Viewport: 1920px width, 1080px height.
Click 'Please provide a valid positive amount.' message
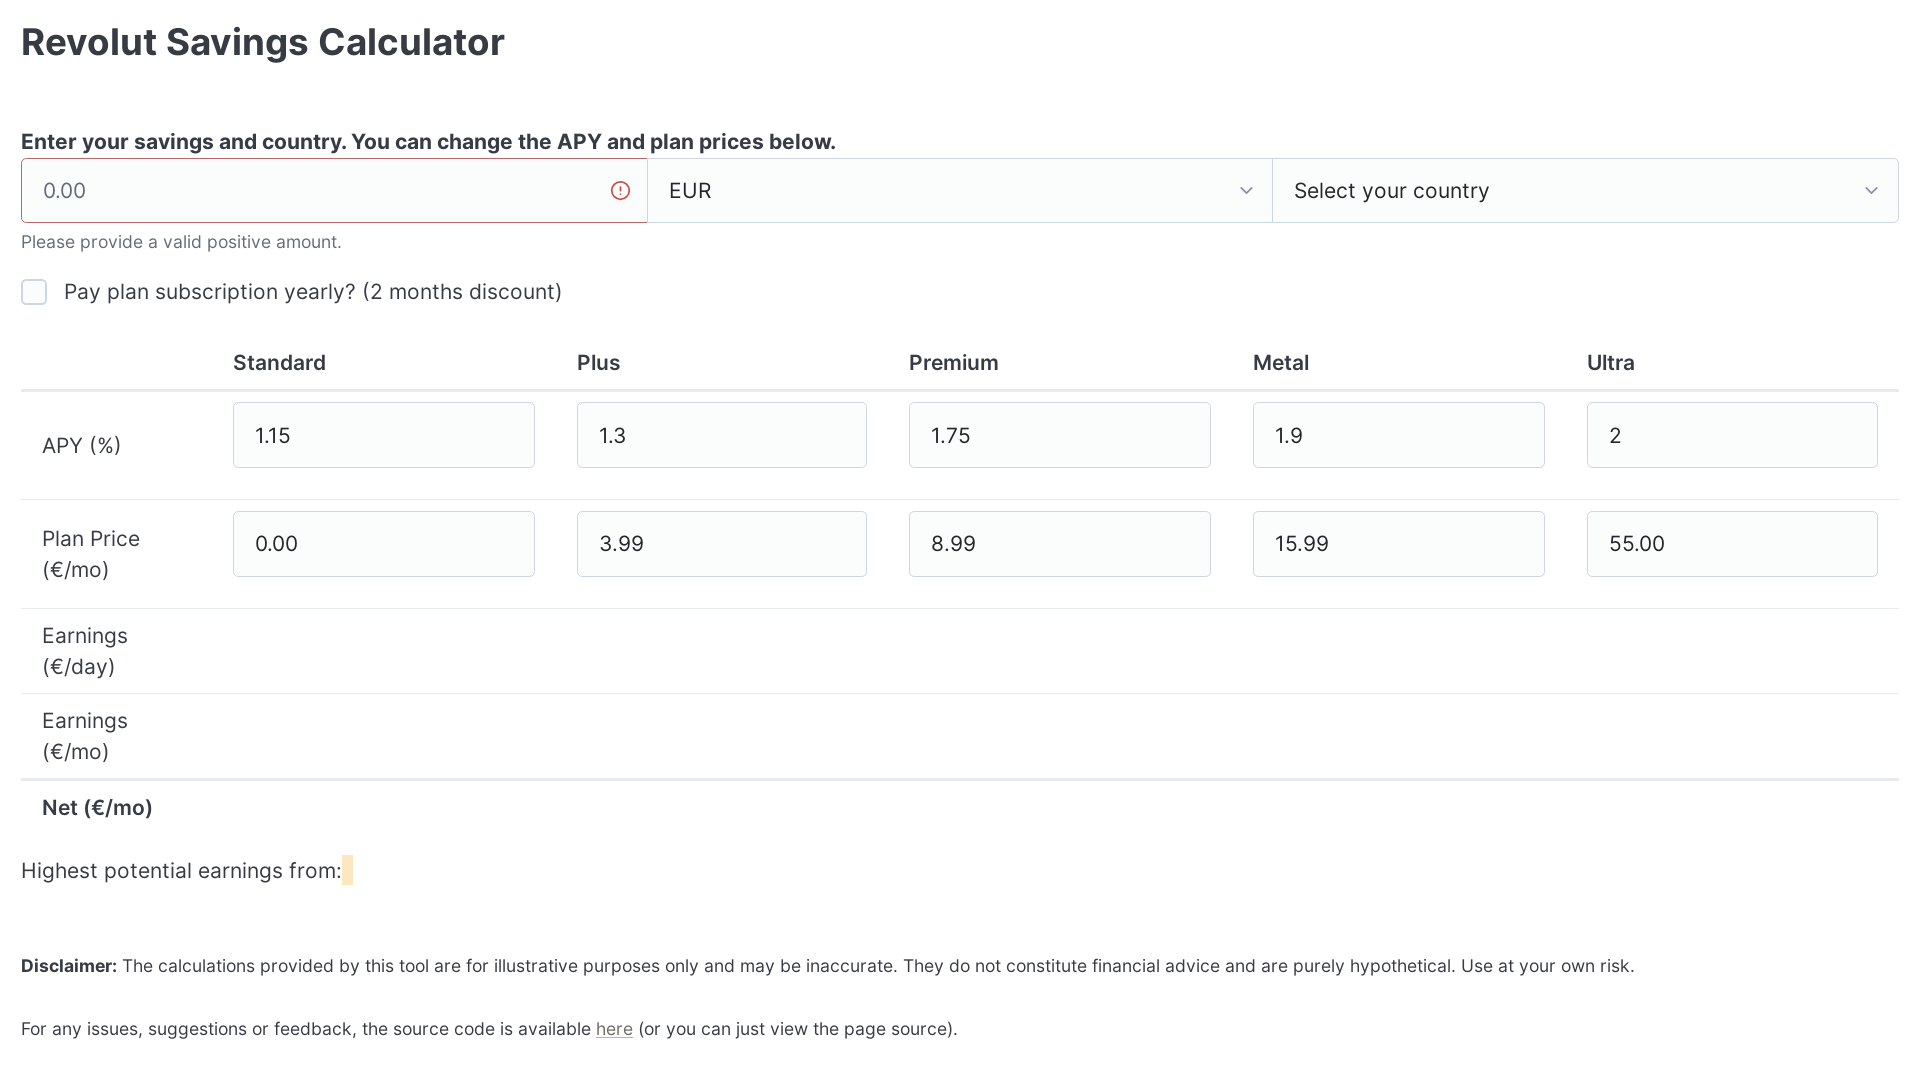[181, 242]
